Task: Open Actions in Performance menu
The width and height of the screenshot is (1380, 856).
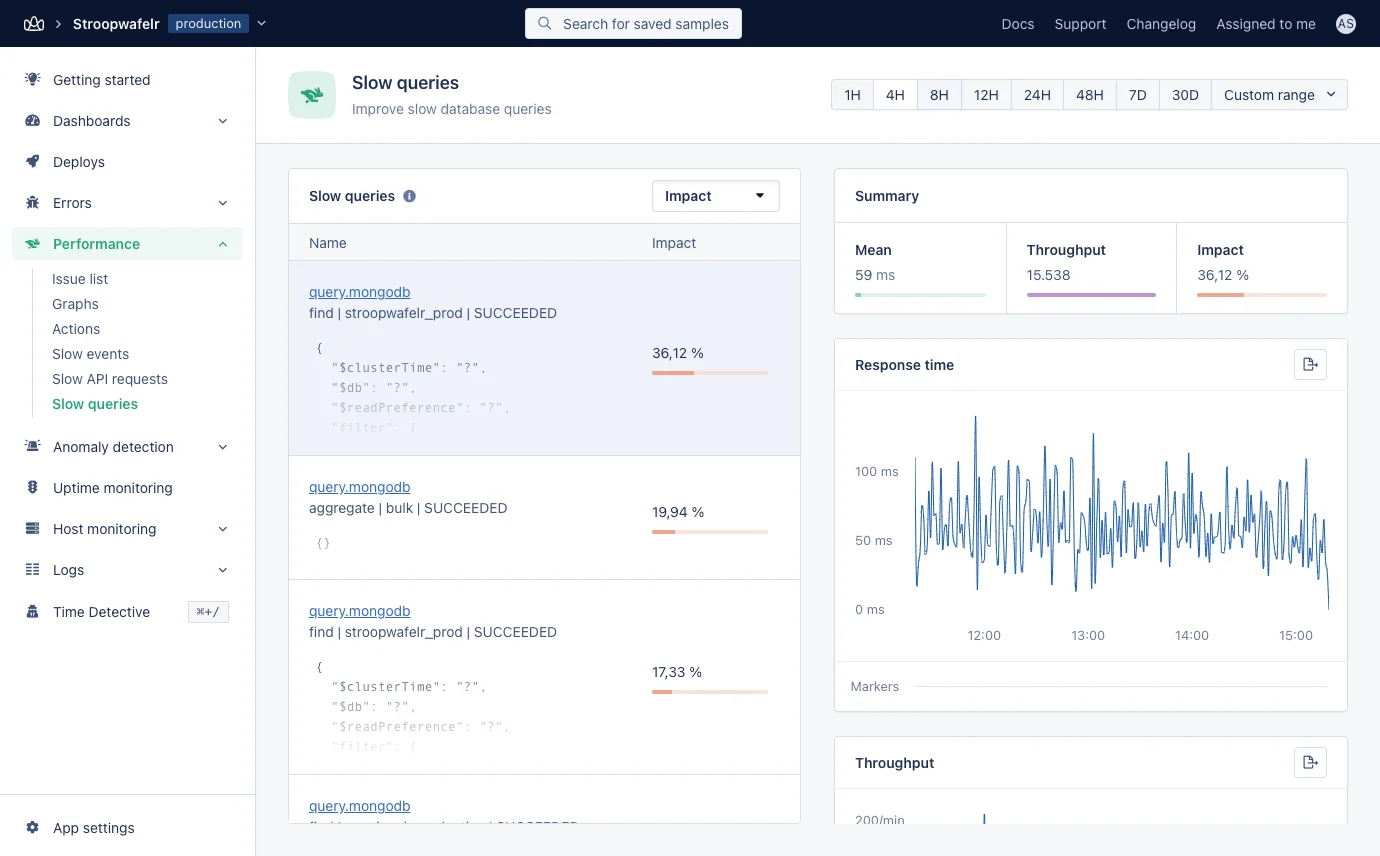Action: click(x=76, y=329)
